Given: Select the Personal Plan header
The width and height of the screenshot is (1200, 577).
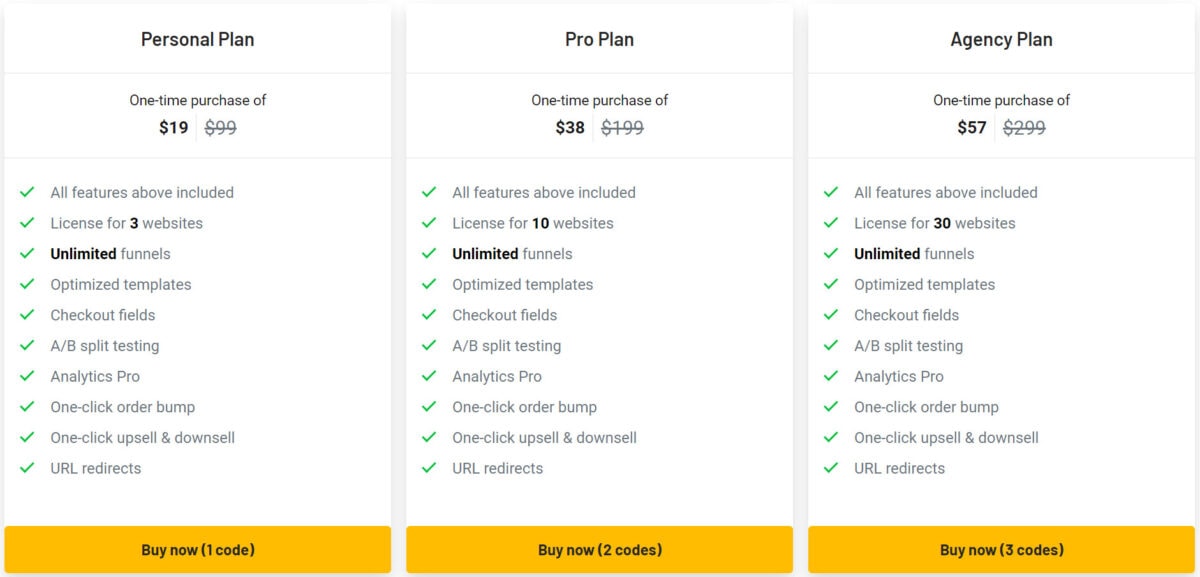Looking at the screenshot, I should pyautogui.click(x=197, y=39).
